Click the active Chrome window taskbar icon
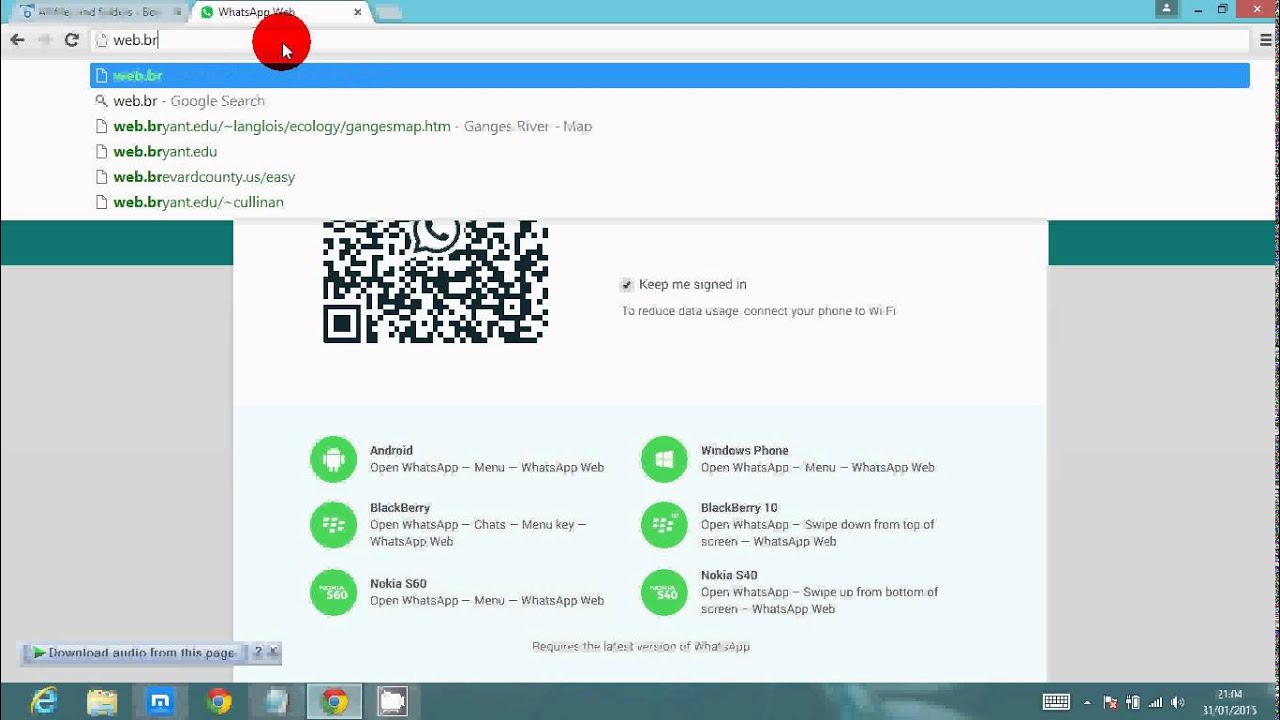The width and height of the screenshot is (1280, 720). click(334, 702)
